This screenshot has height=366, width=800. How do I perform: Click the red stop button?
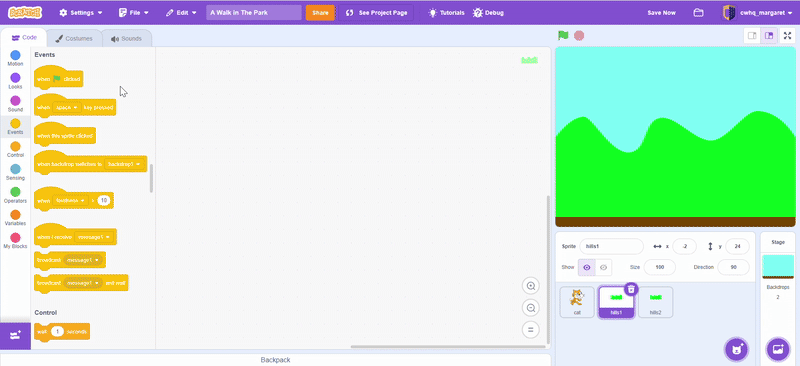pyautogui.click(x=579, y=35)
